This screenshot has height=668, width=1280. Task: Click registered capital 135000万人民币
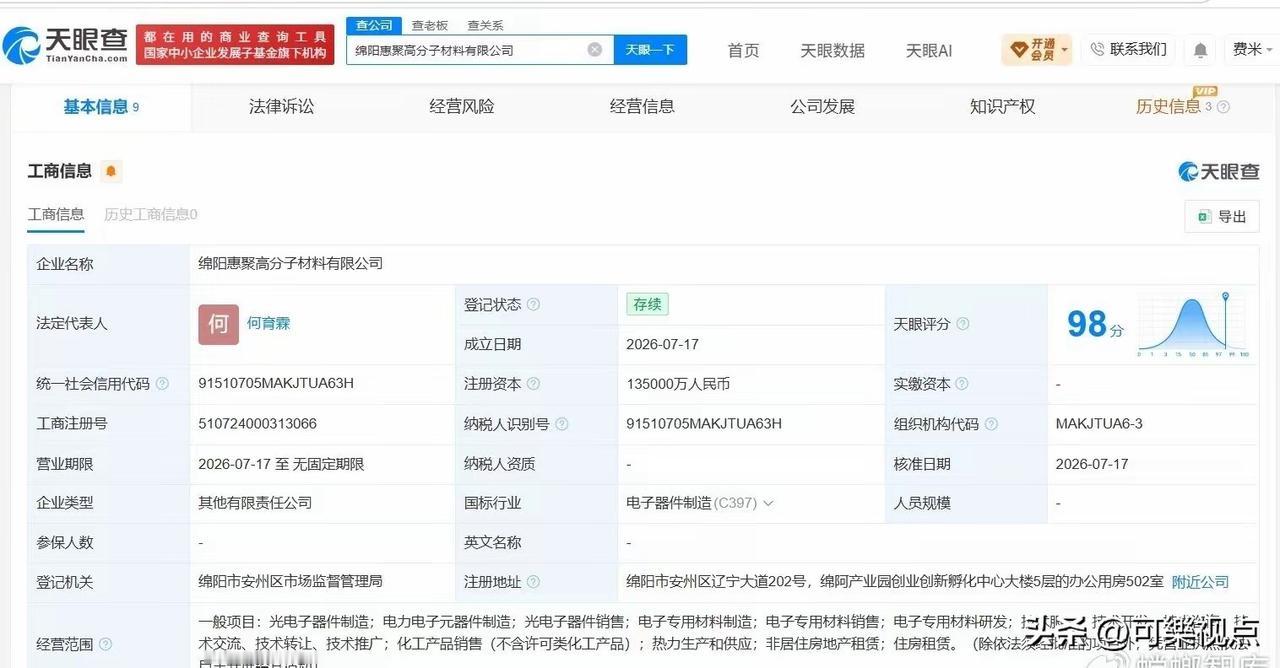click(678, 384)
